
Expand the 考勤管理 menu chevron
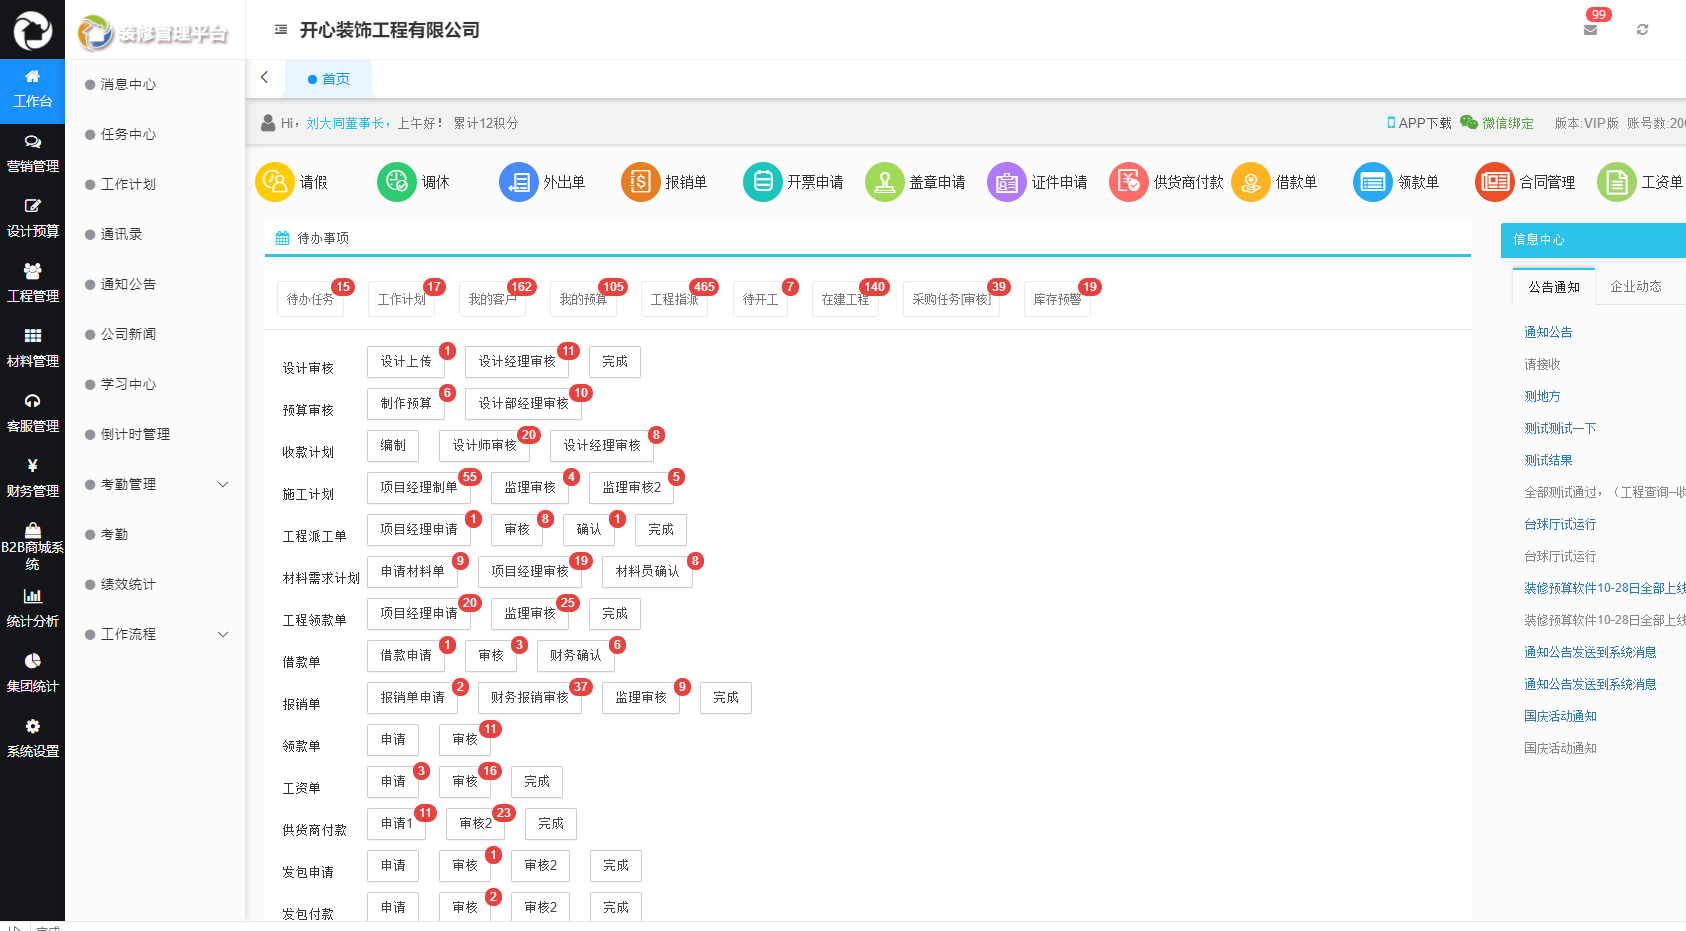tap(223, 484)
